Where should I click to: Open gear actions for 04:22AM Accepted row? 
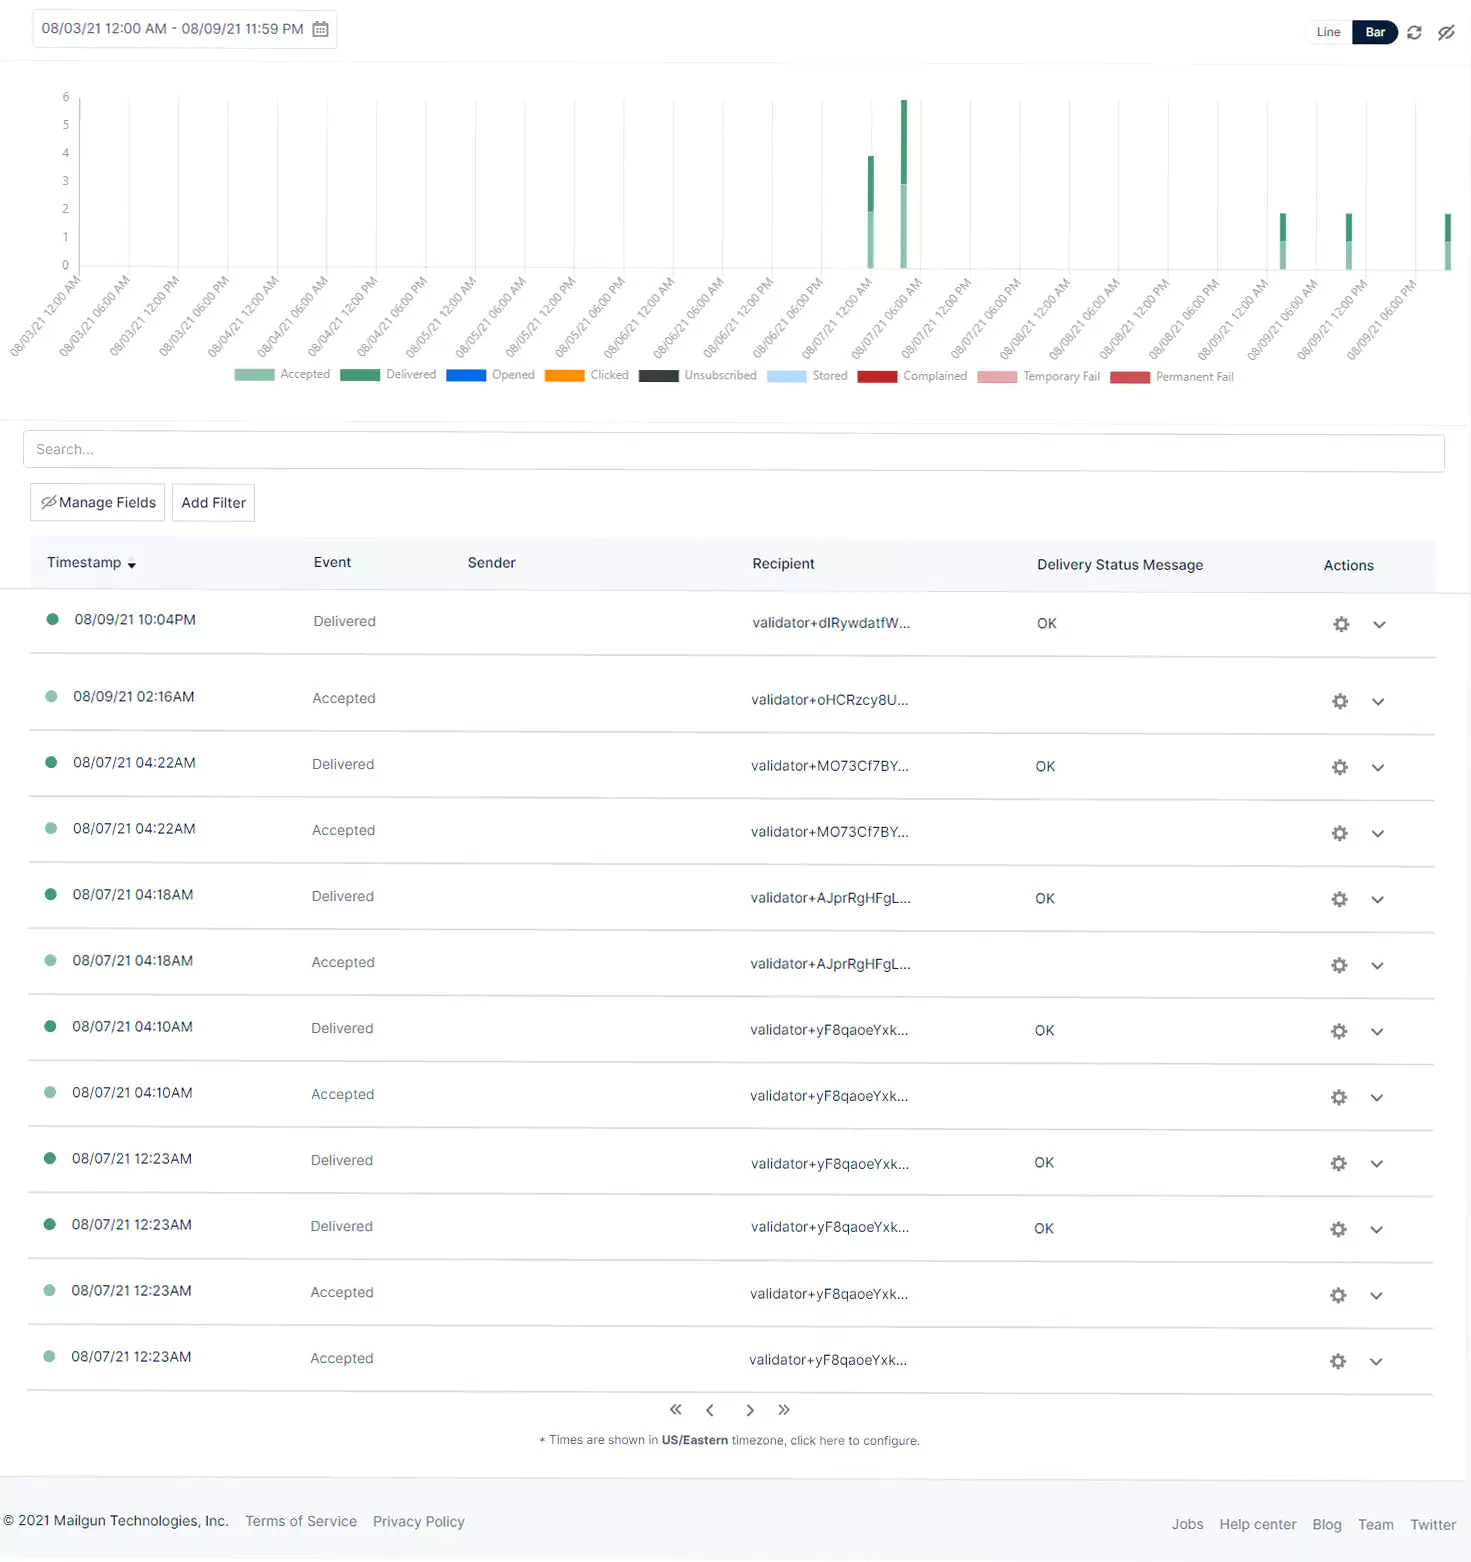(x=1340, y=833)
